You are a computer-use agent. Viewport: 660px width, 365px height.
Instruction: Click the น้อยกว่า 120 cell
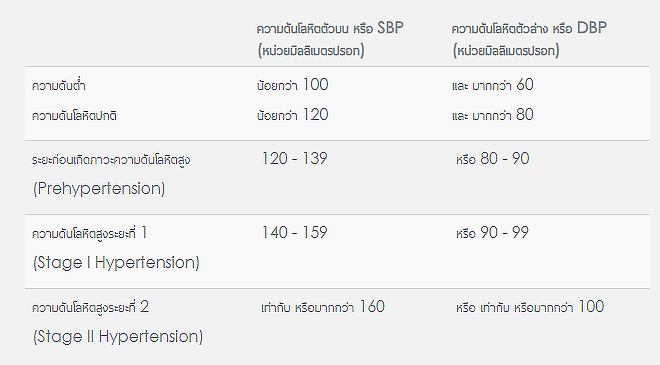point(293,115)
